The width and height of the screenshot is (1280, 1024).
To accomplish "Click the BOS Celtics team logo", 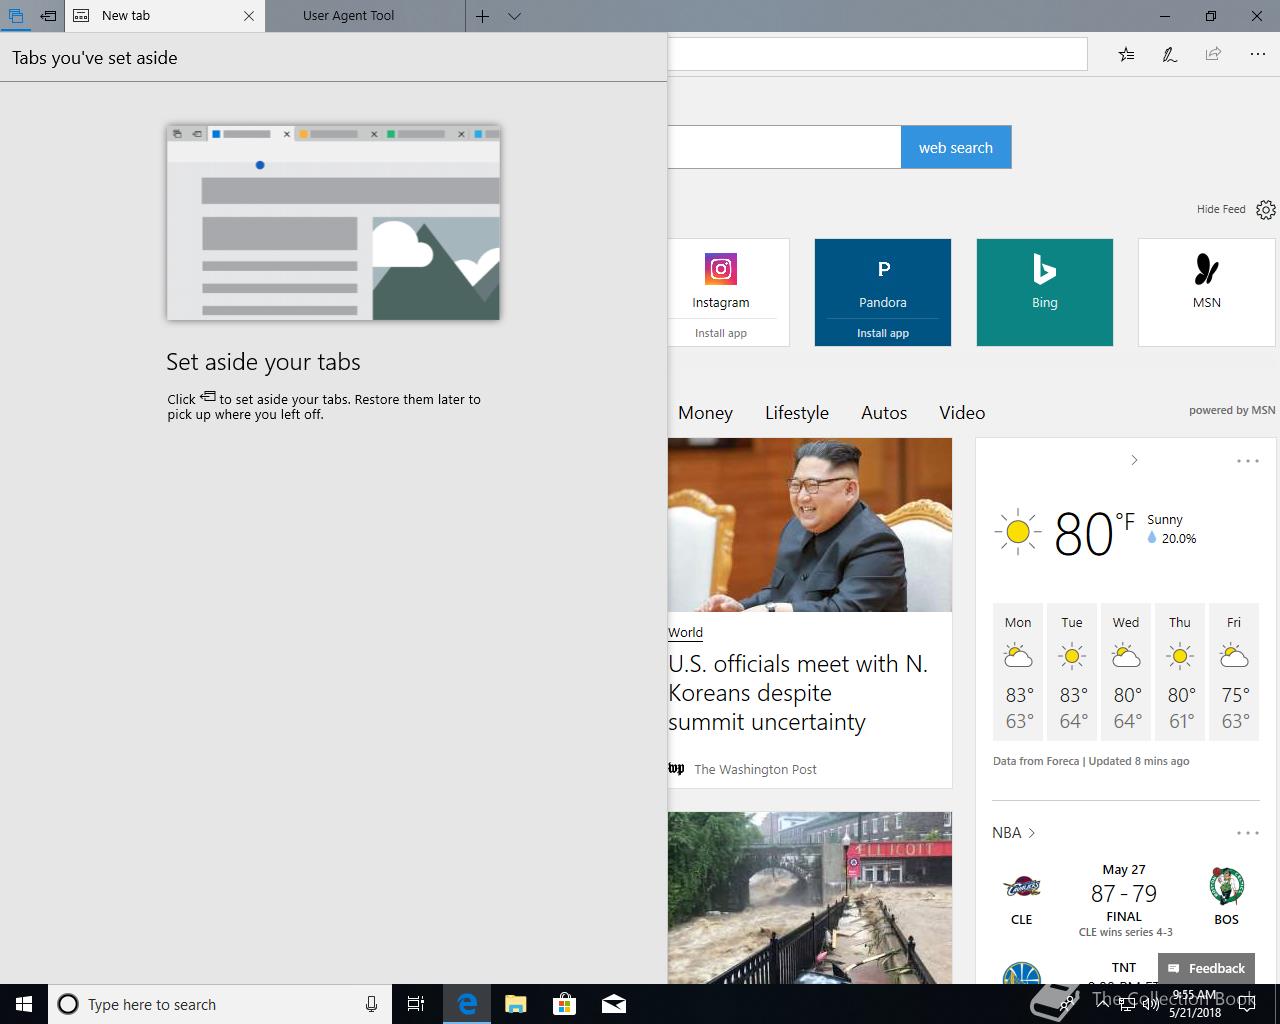I will coord(1226,887).
